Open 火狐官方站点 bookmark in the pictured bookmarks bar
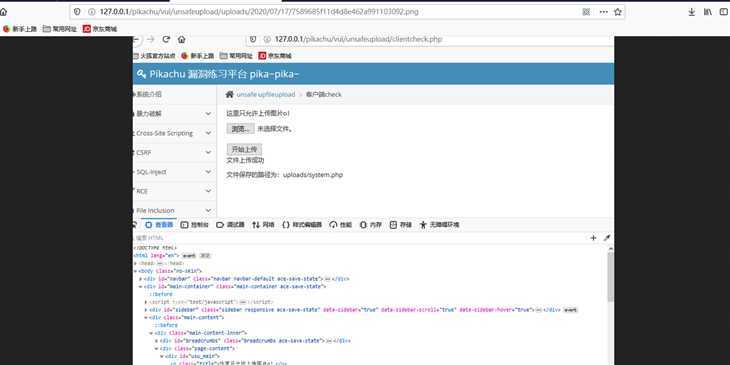 click(x=155, y=56)
